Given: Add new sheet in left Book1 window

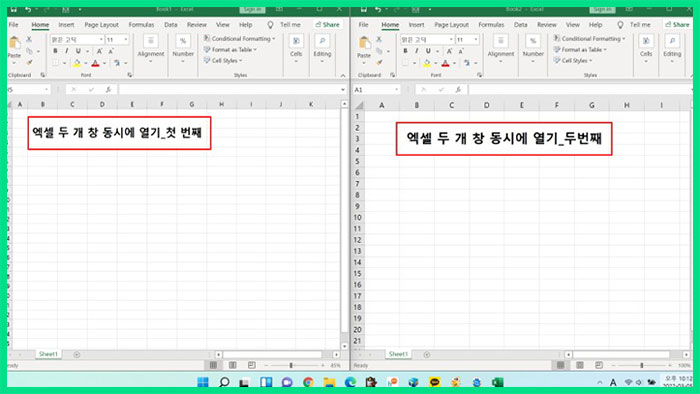Looking at the screenshot, I should tap(76, 355).
